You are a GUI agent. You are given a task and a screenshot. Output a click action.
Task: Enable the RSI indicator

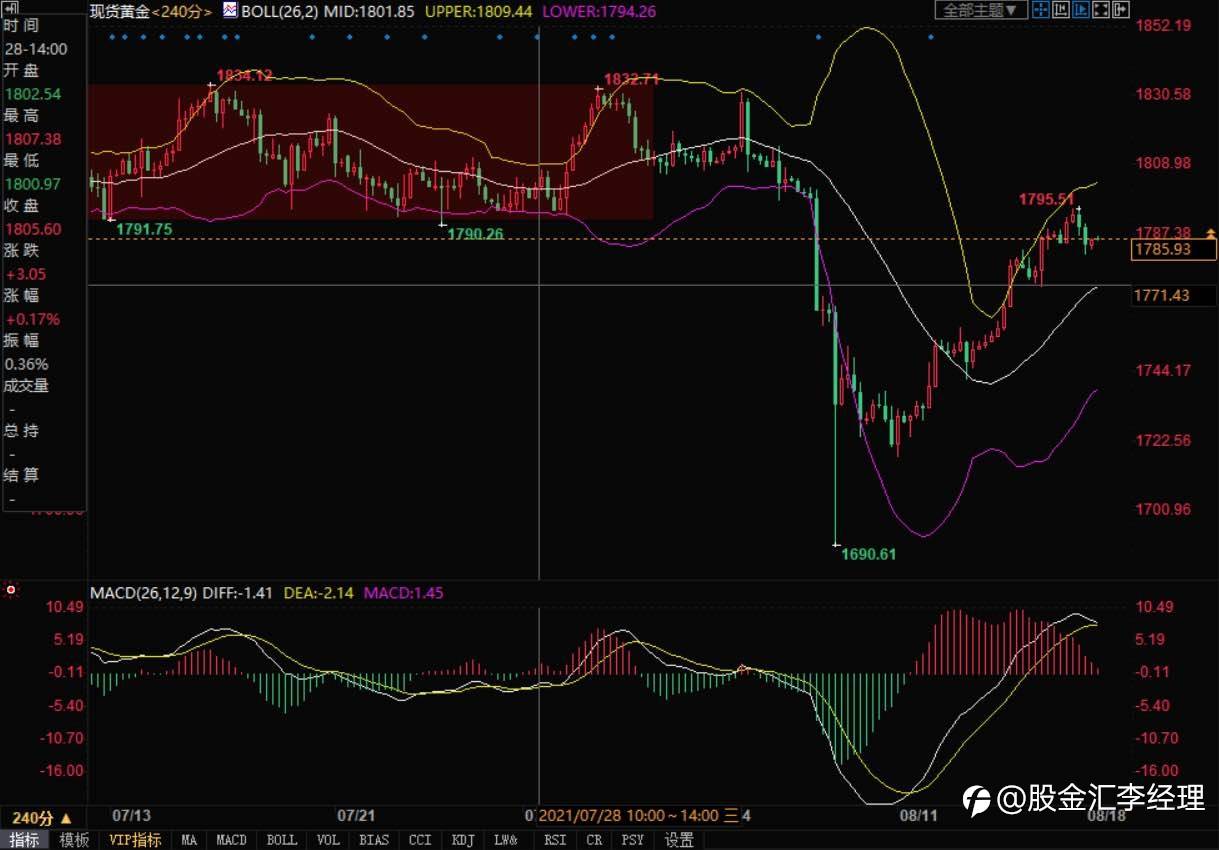click(554, 840)
